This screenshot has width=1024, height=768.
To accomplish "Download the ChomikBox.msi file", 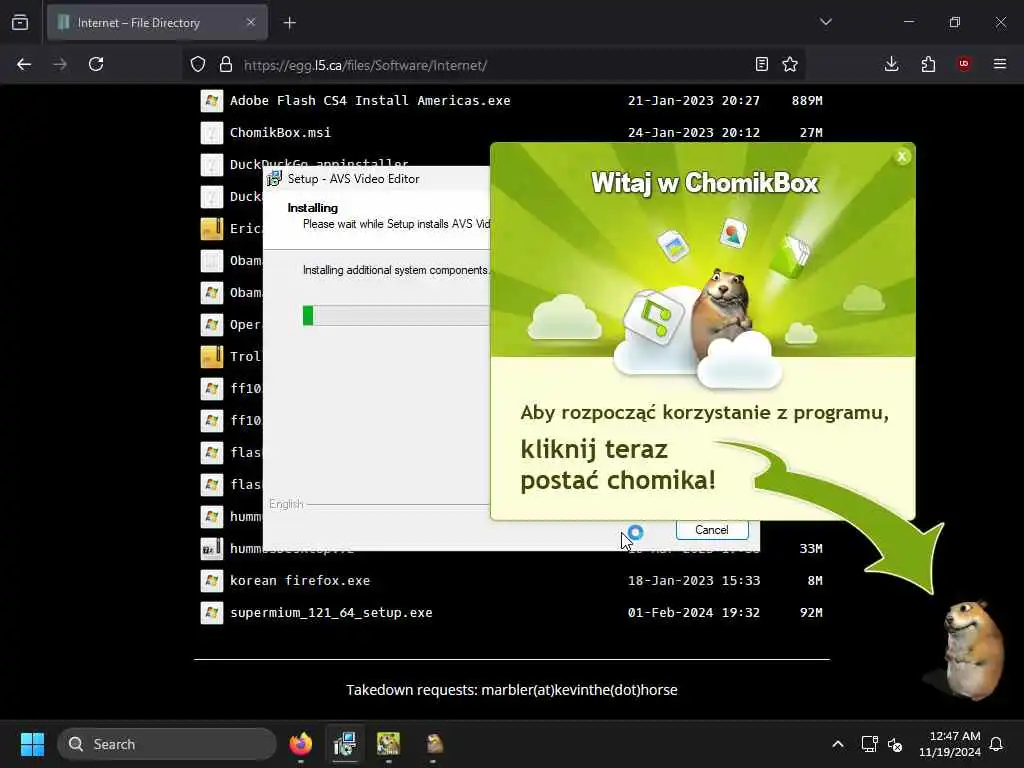I will pyautogui.click(x=280, y=133).
